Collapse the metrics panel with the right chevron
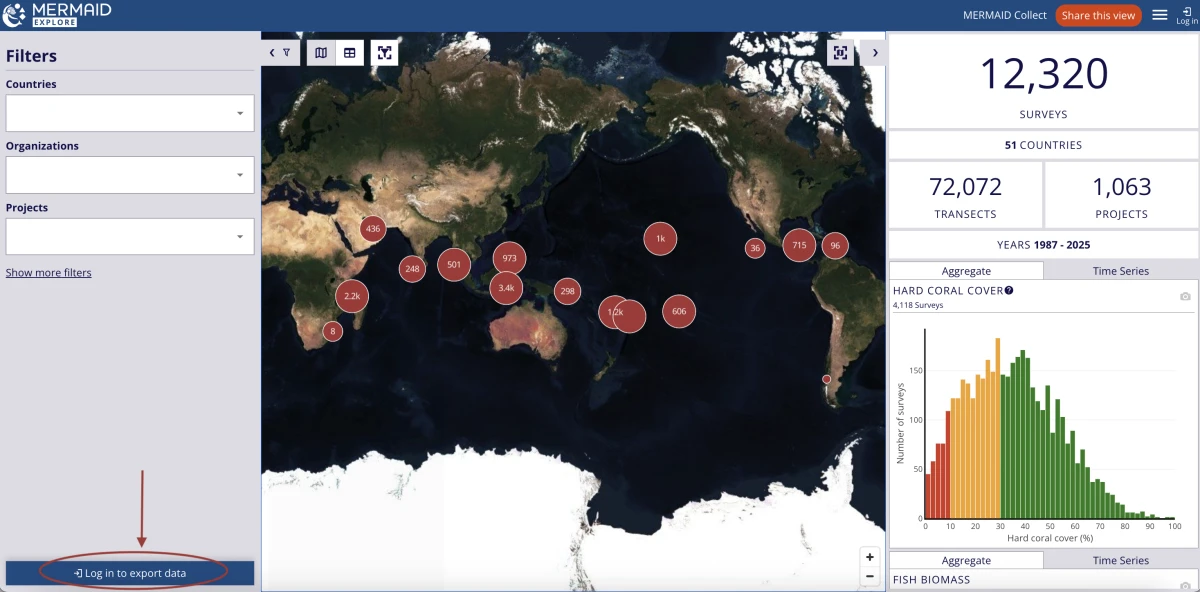Viewport: 1200px width, 592px height. pos(875,53)
